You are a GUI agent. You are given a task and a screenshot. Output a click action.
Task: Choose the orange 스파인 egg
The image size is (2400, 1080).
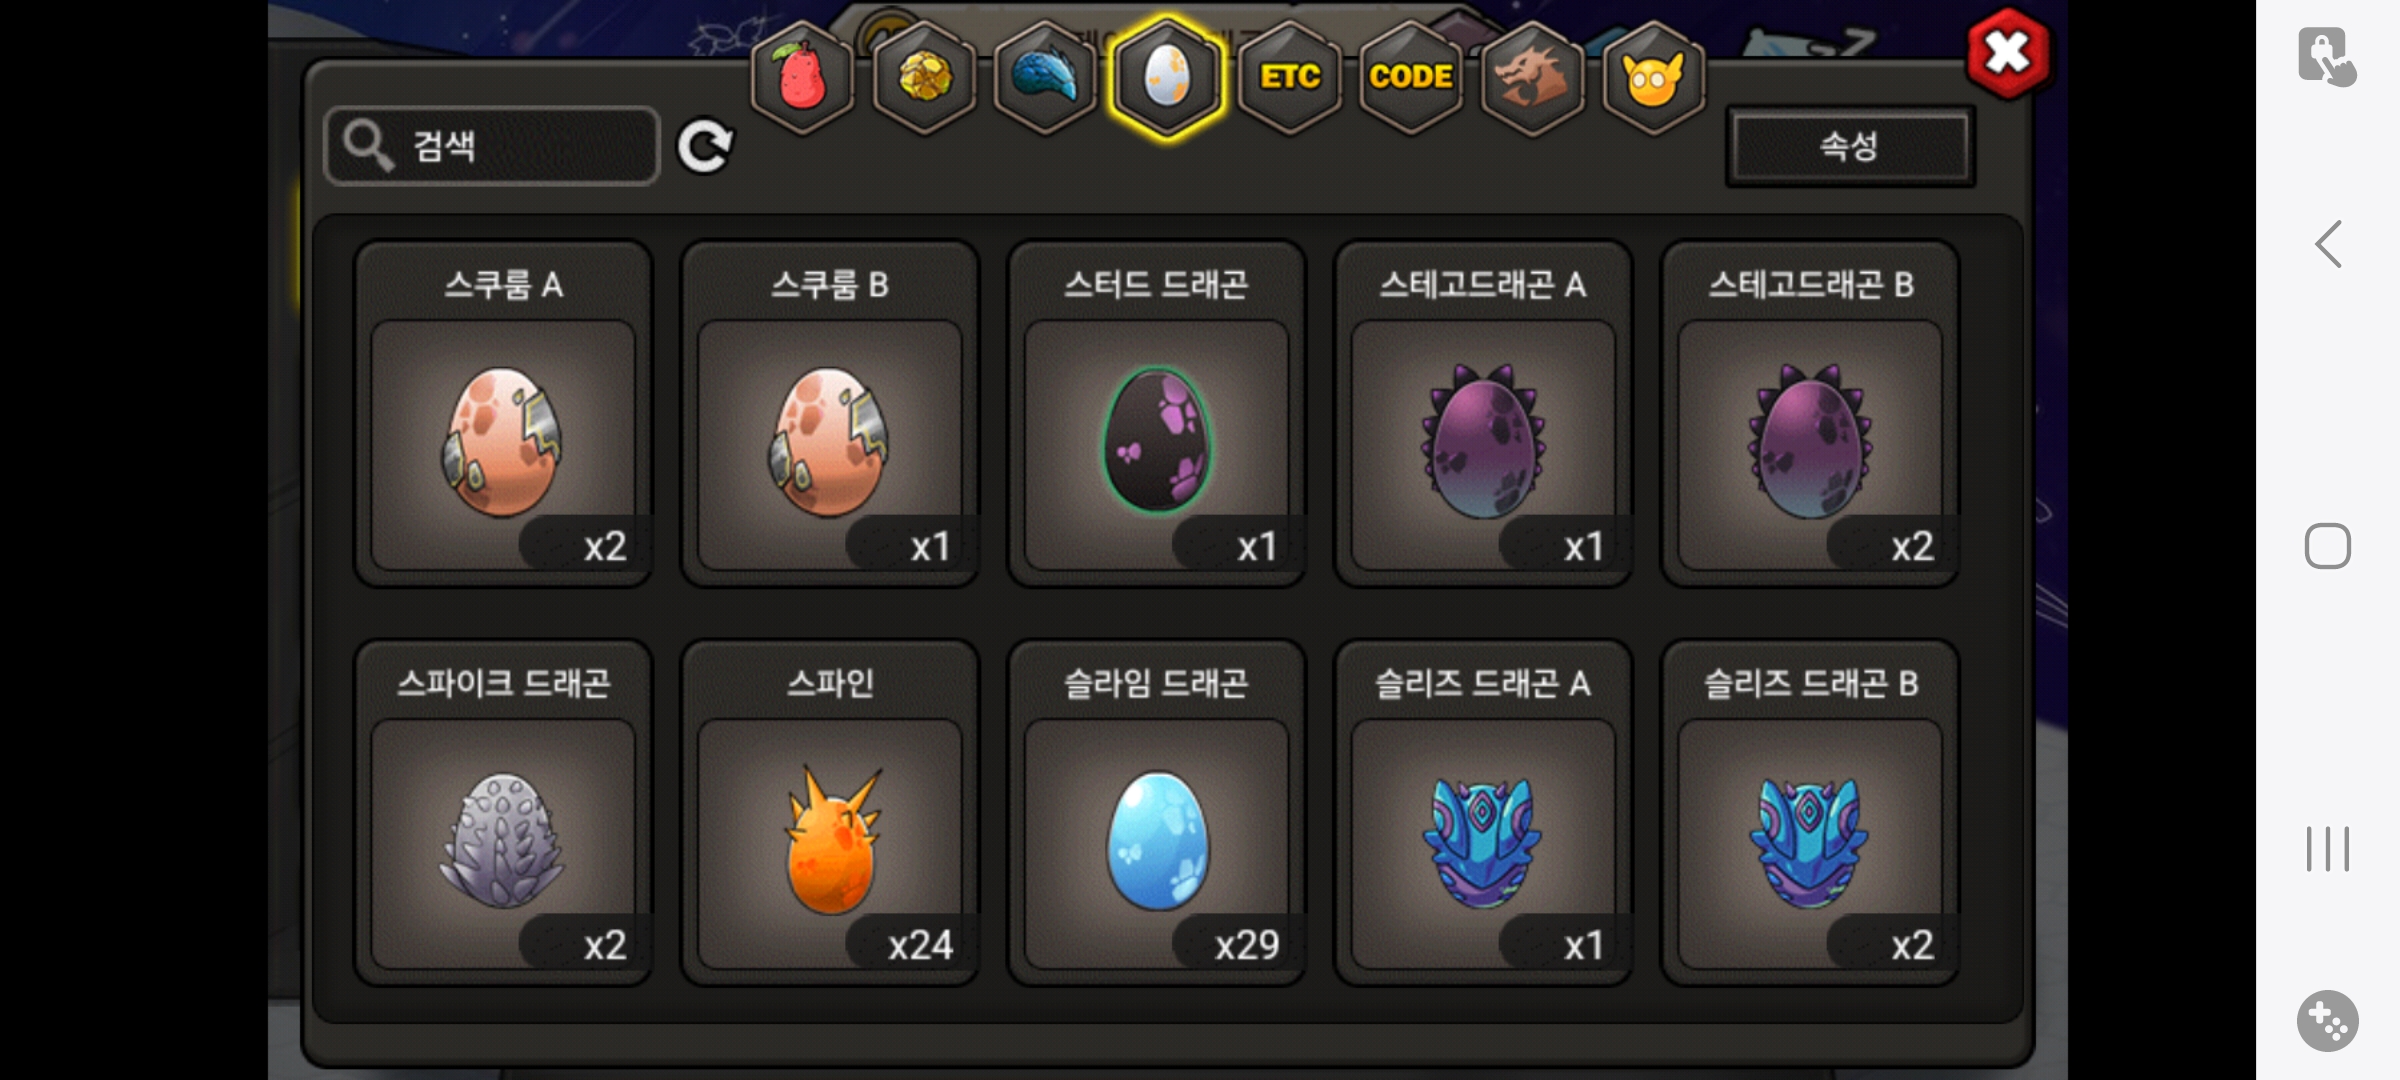830,813
